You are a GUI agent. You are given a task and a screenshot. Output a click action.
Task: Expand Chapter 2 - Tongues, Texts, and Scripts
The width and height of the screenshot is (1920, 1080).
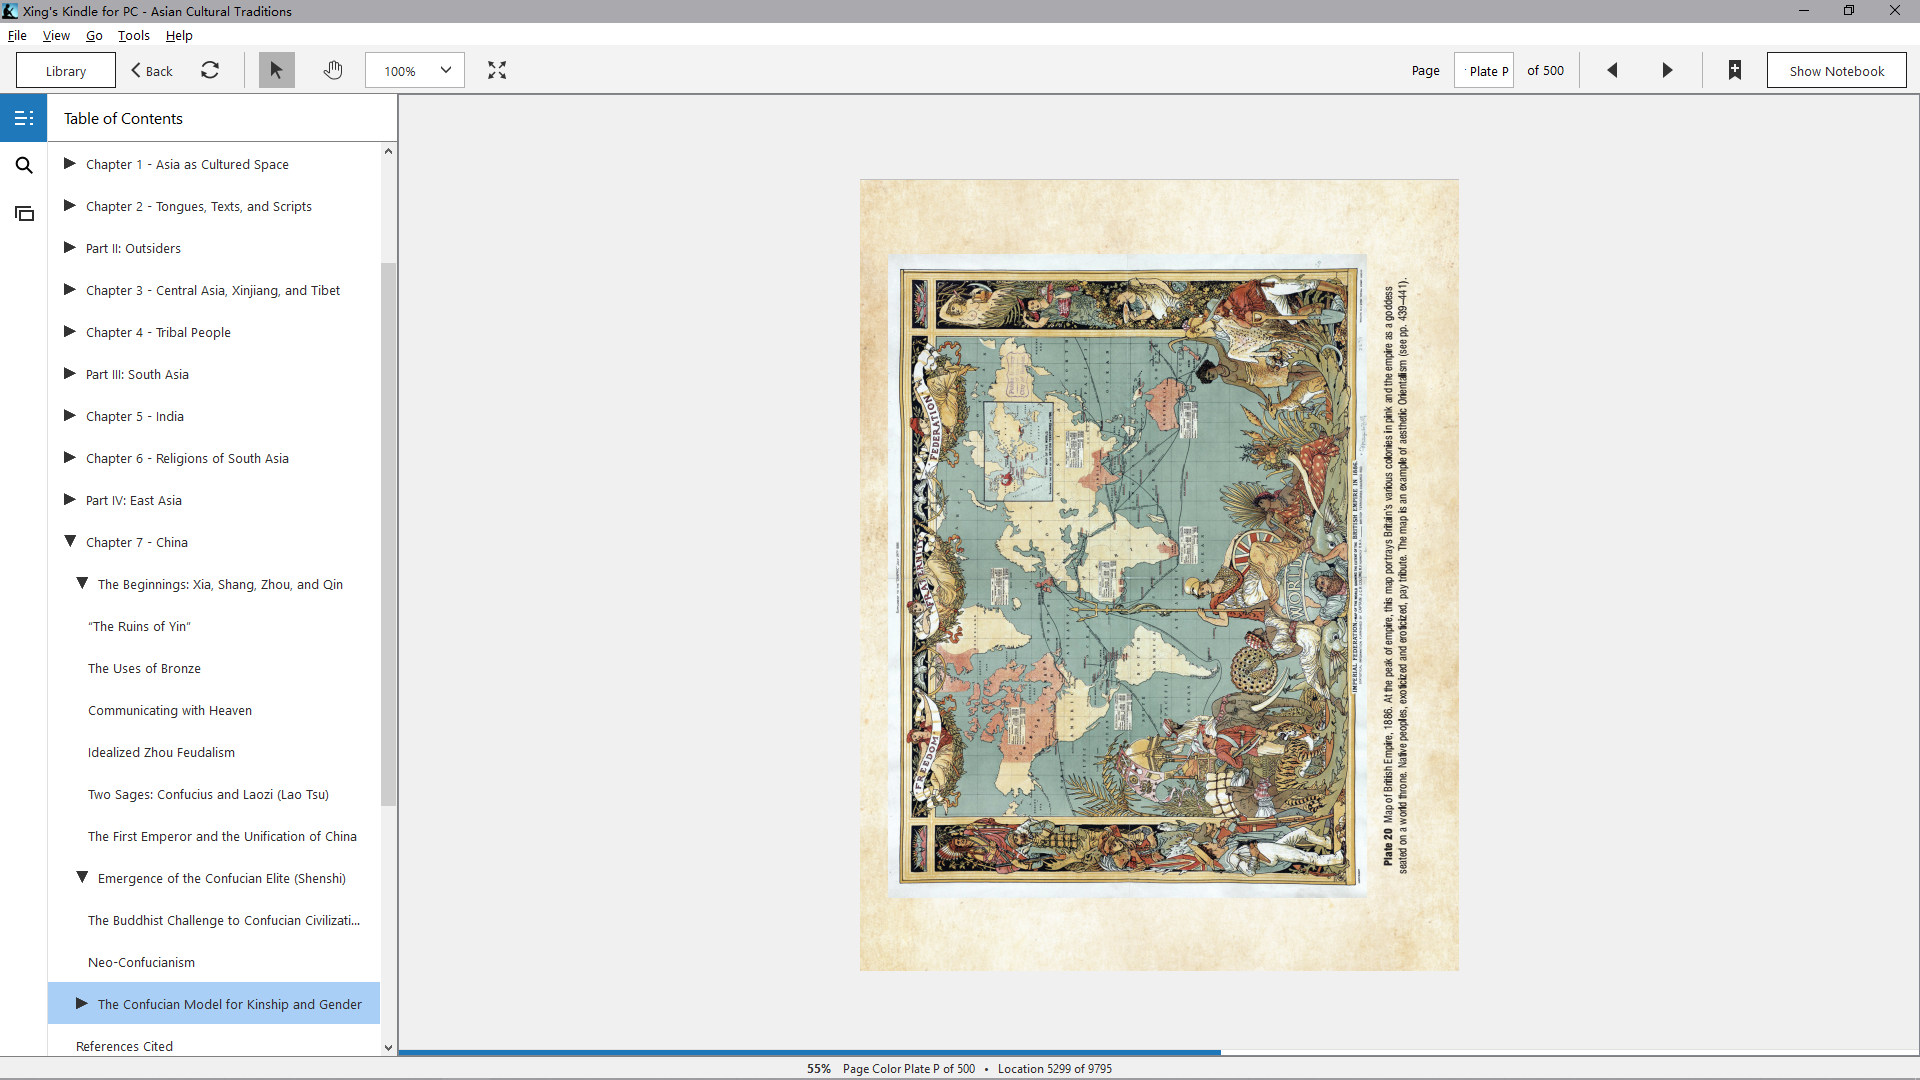[70, 205]
